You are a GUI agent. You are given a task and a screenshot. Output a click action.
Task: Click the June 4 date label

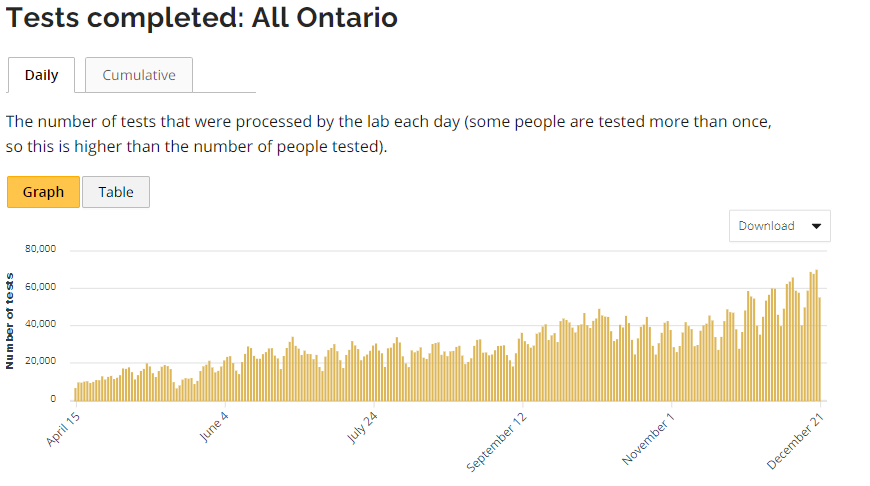click(x=214, y=424)
